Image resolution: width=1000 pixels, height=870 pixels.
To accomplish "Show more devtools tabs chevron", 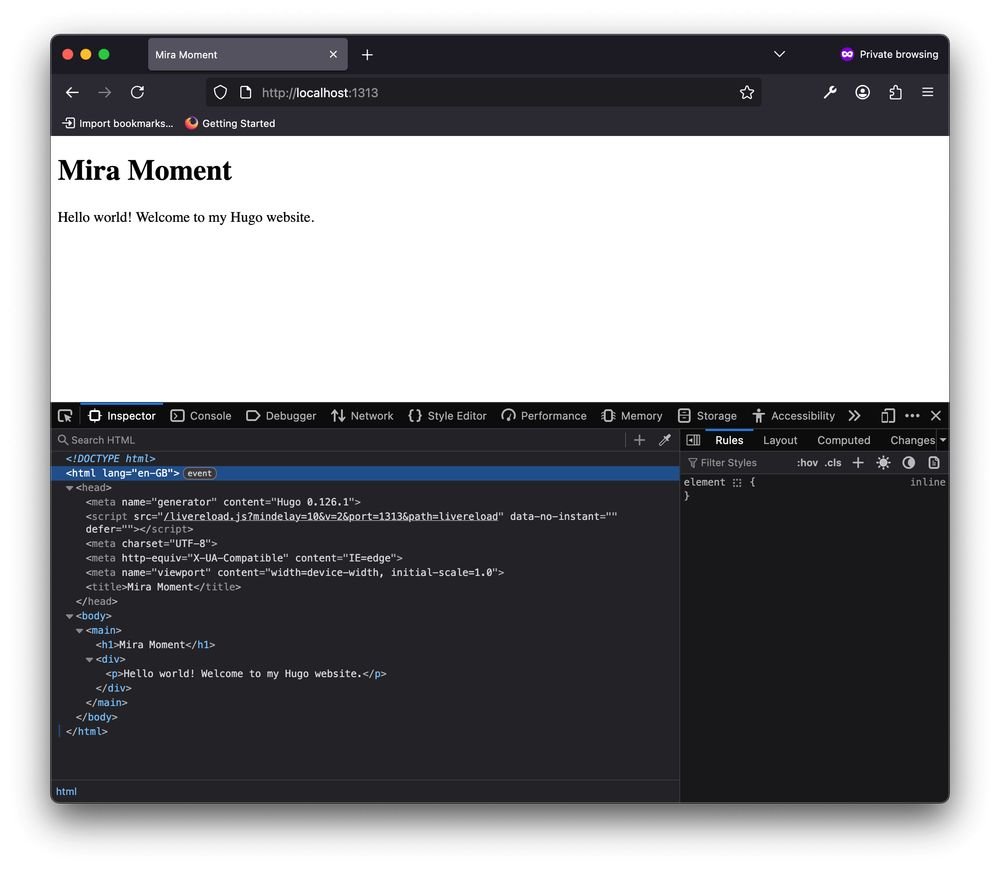I will click(x=855, y=416).
